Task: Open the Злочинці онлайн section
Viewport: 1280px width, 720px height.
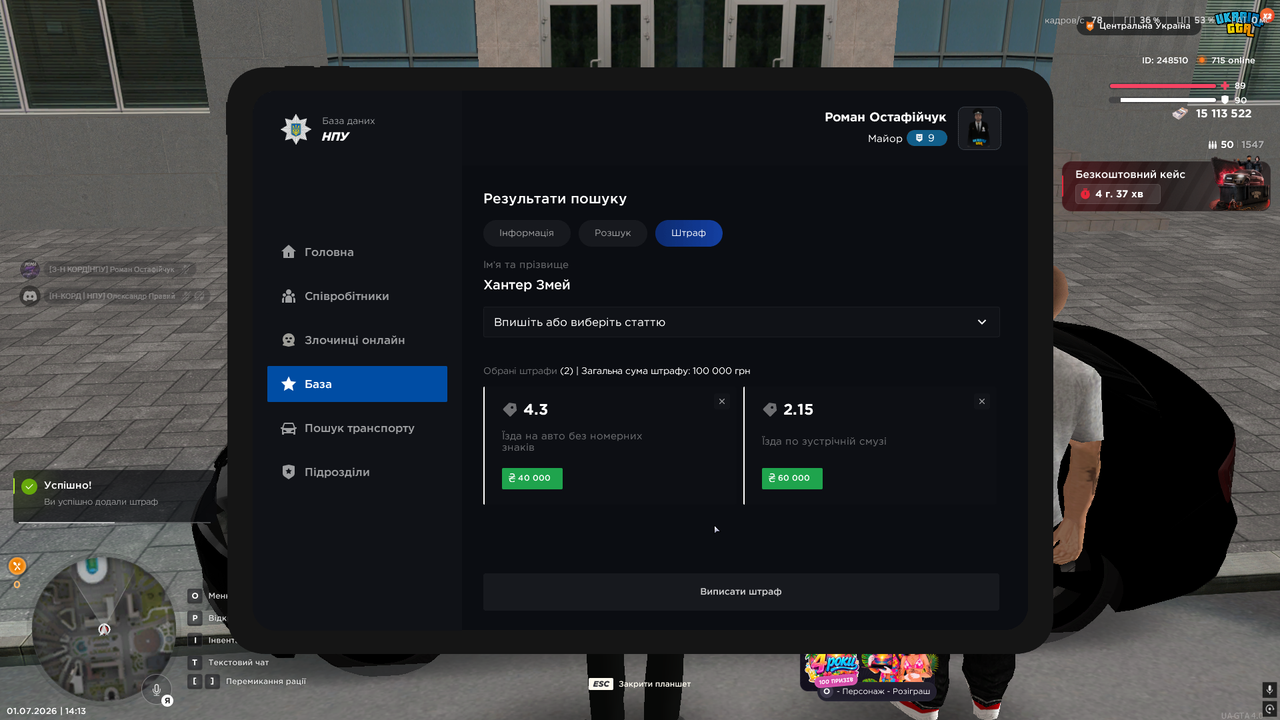Action: coord(357,340)
